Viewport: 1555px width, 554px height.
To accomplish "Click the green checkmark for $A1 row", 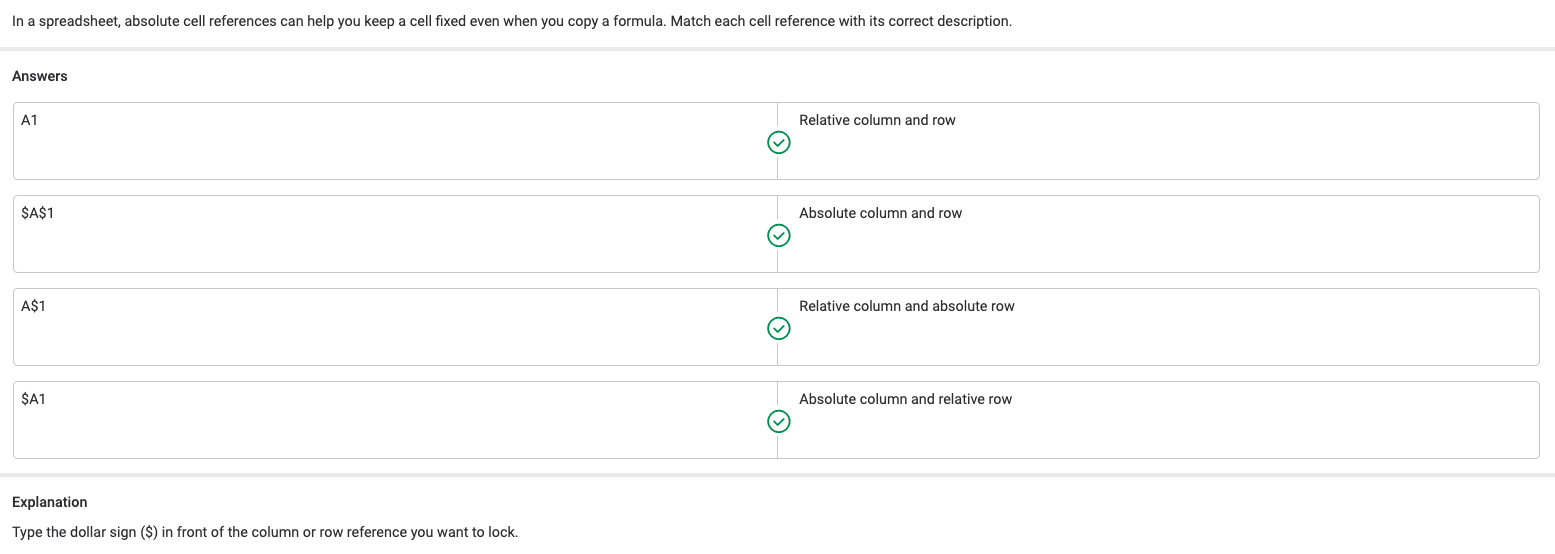I will [x=778, y=421].
